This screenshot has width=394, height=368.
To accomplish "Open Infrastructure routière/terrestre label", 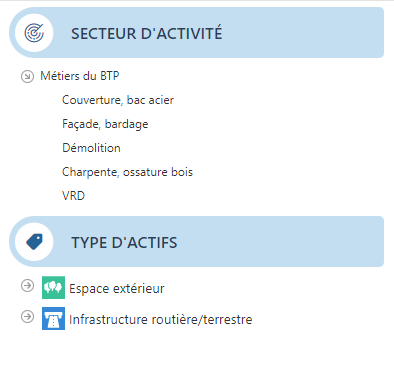I will tap(161, 319).
